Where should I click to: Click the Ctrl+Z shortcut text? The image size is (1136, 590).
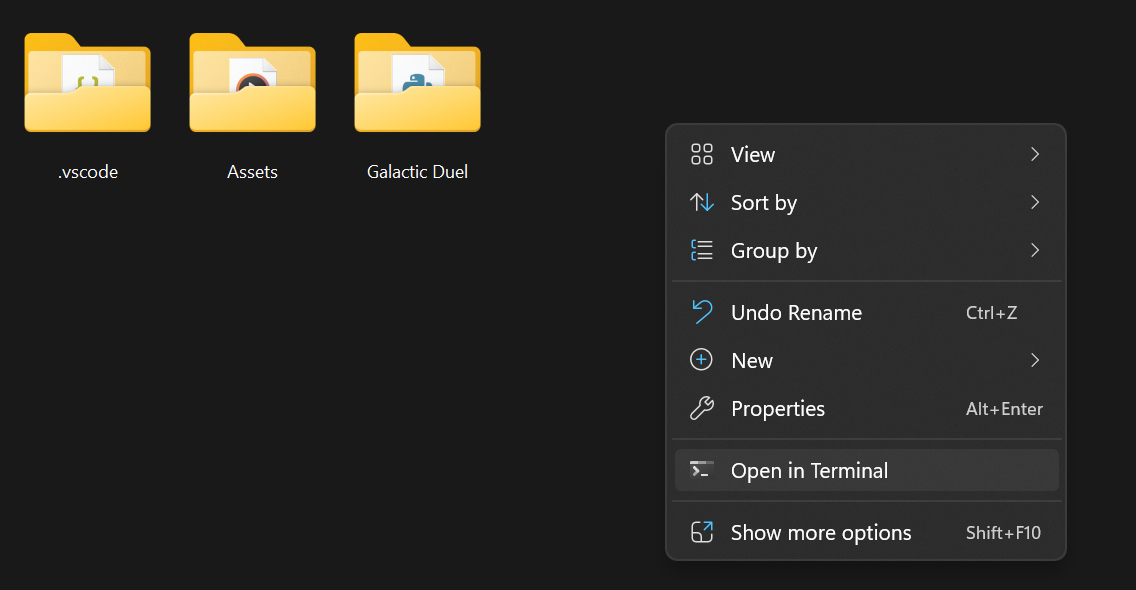point(992,312)
